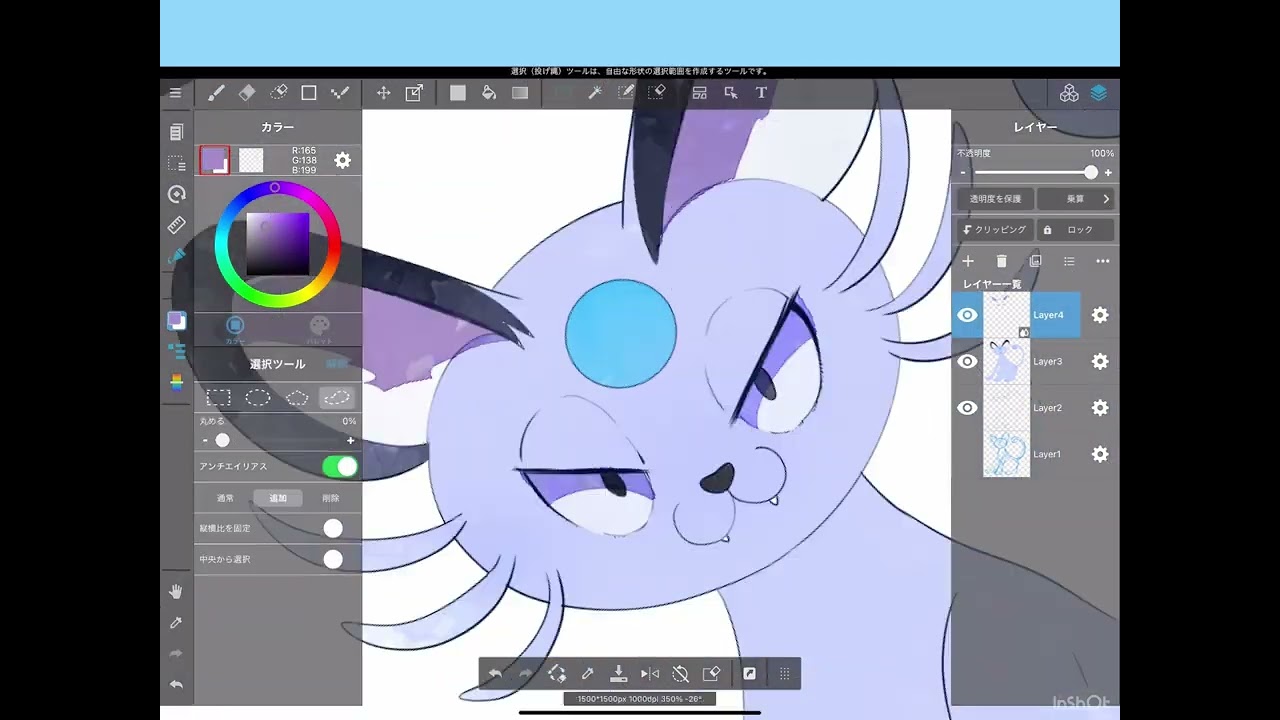
Task: Select the Layer1 thumbnail
Action: [1006, 454]
